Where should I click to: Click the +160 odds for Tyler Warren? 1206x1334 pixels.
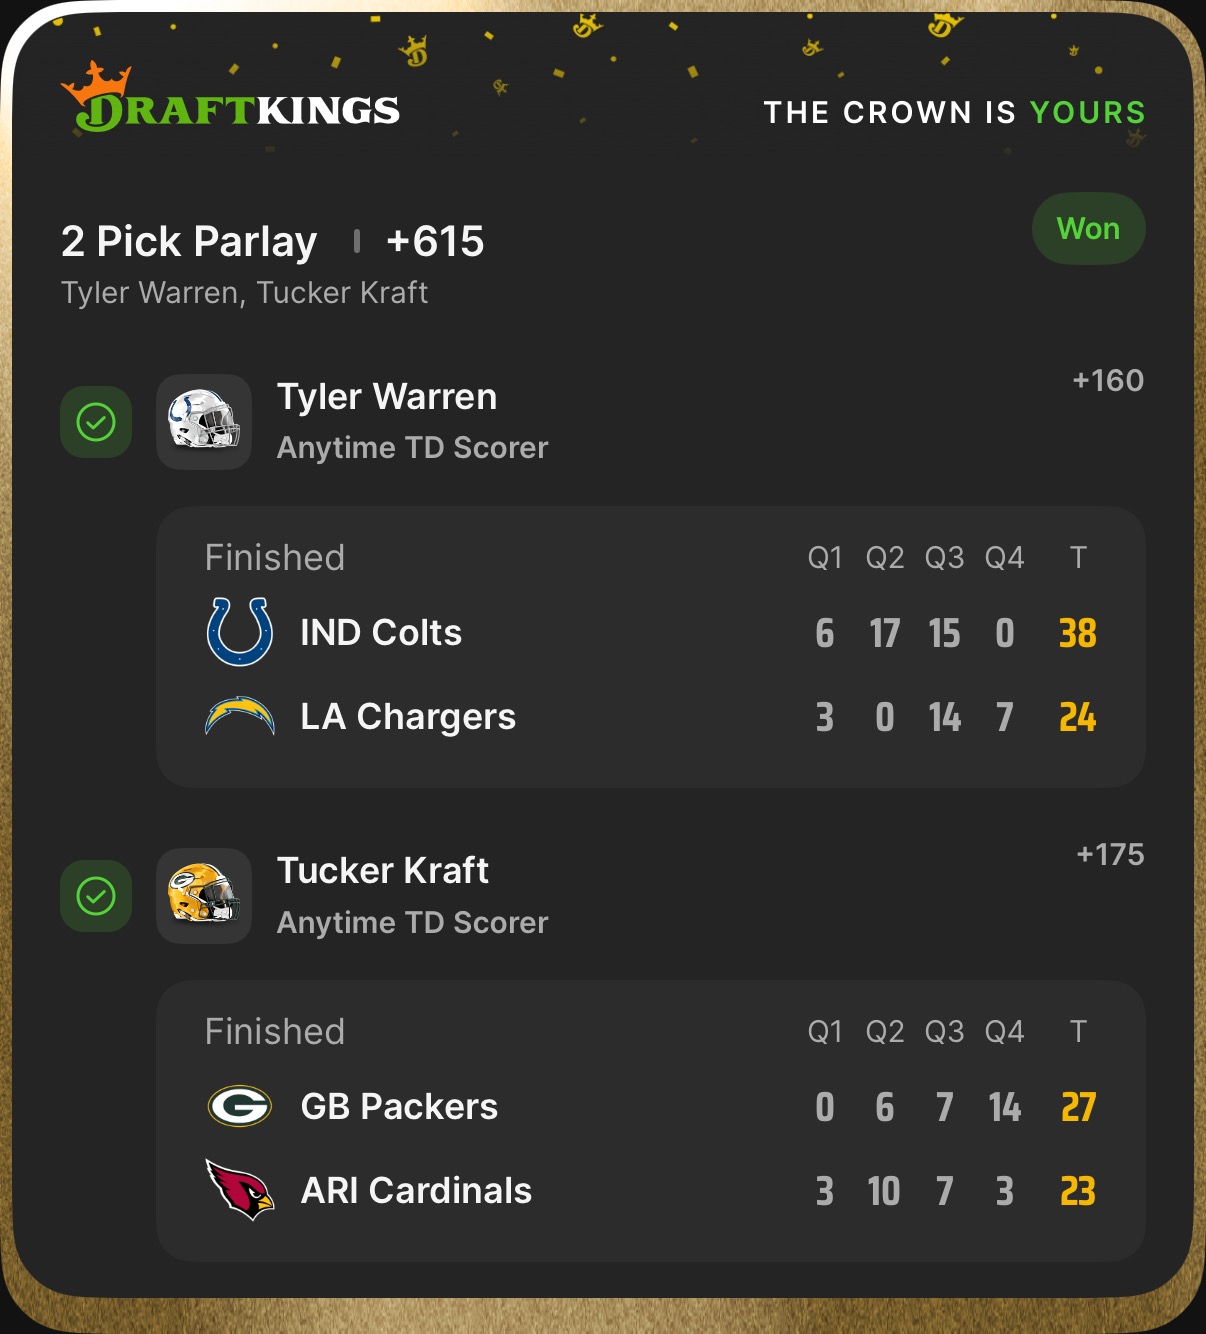coord(1107,380)
